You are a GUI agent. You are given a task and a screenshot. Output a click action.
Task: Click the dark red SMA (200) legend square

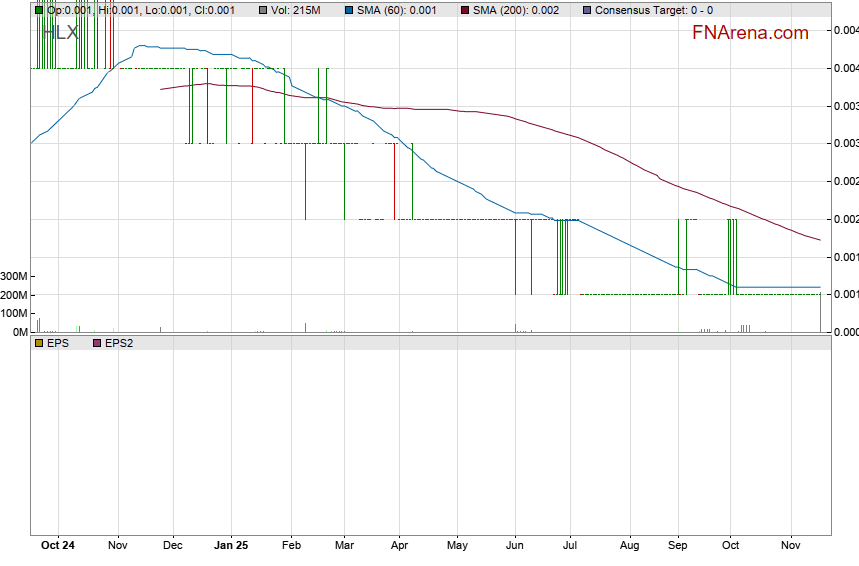pos(465,10)
